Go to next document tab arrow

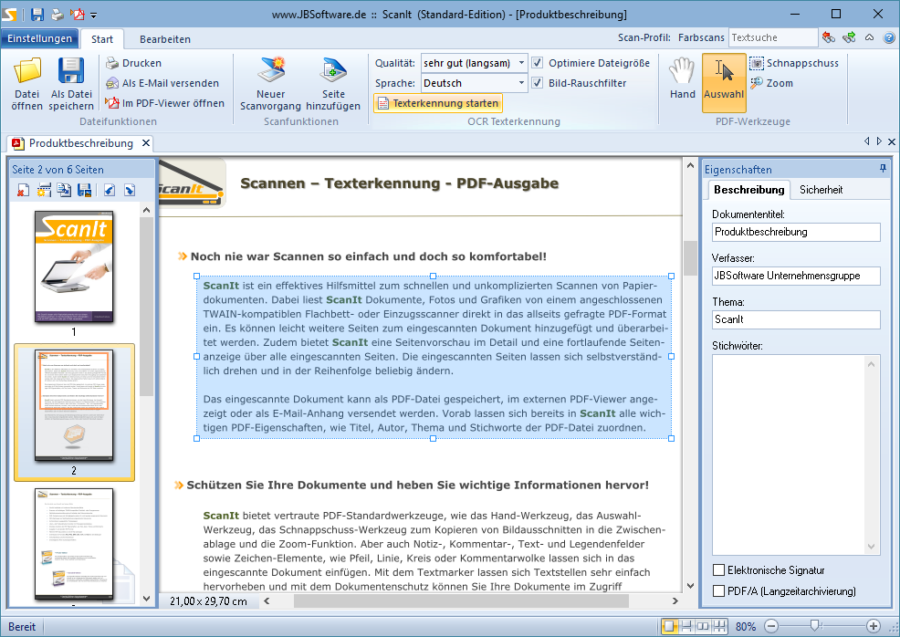pyautogui.click(x=879, y=141)
